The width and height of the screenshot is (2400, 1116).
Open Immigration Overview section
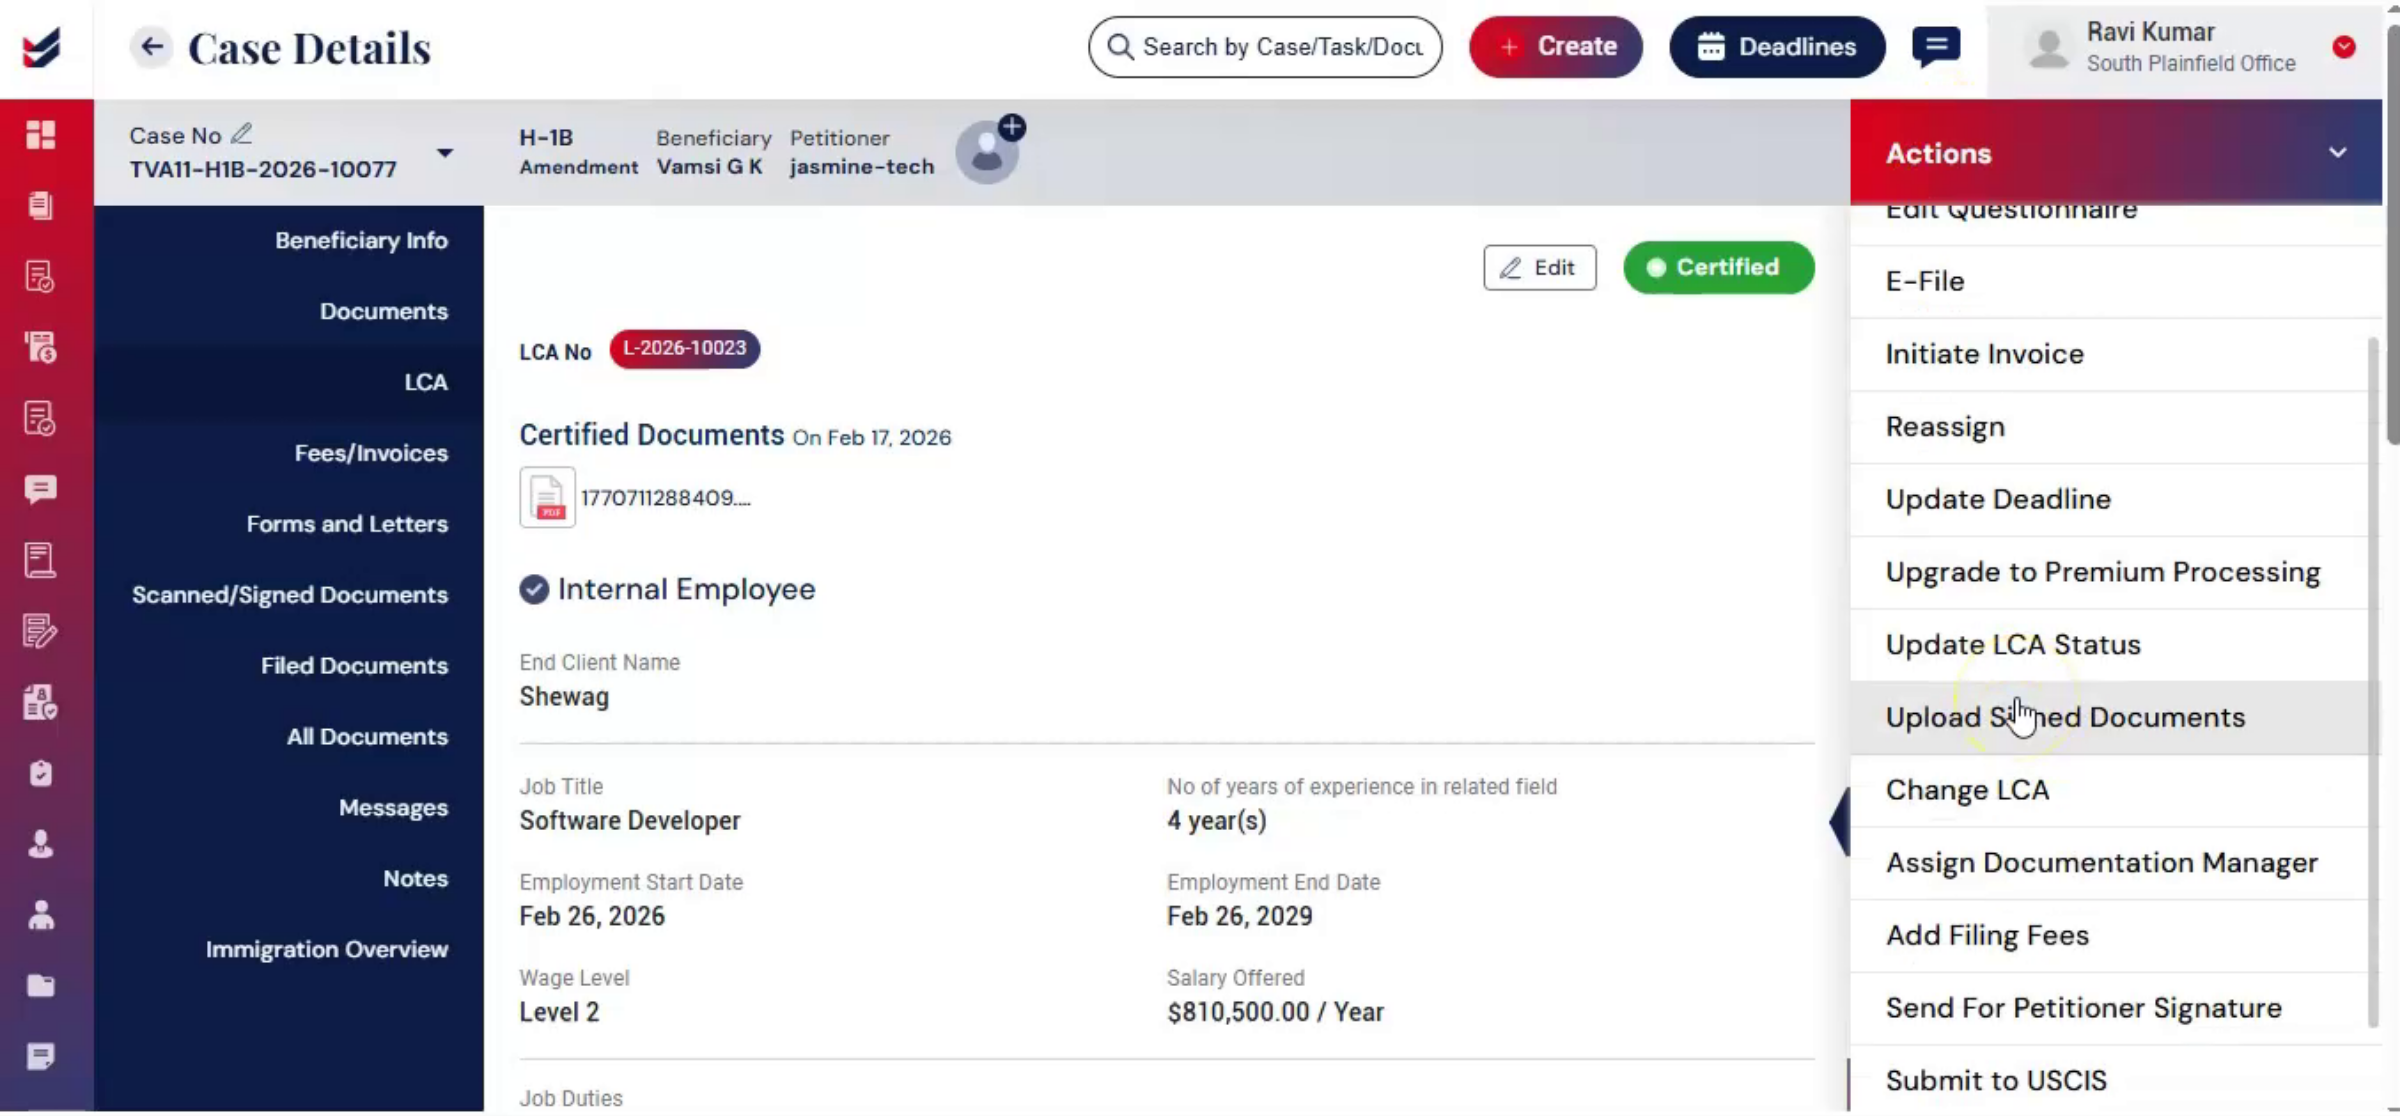(327, 950)
